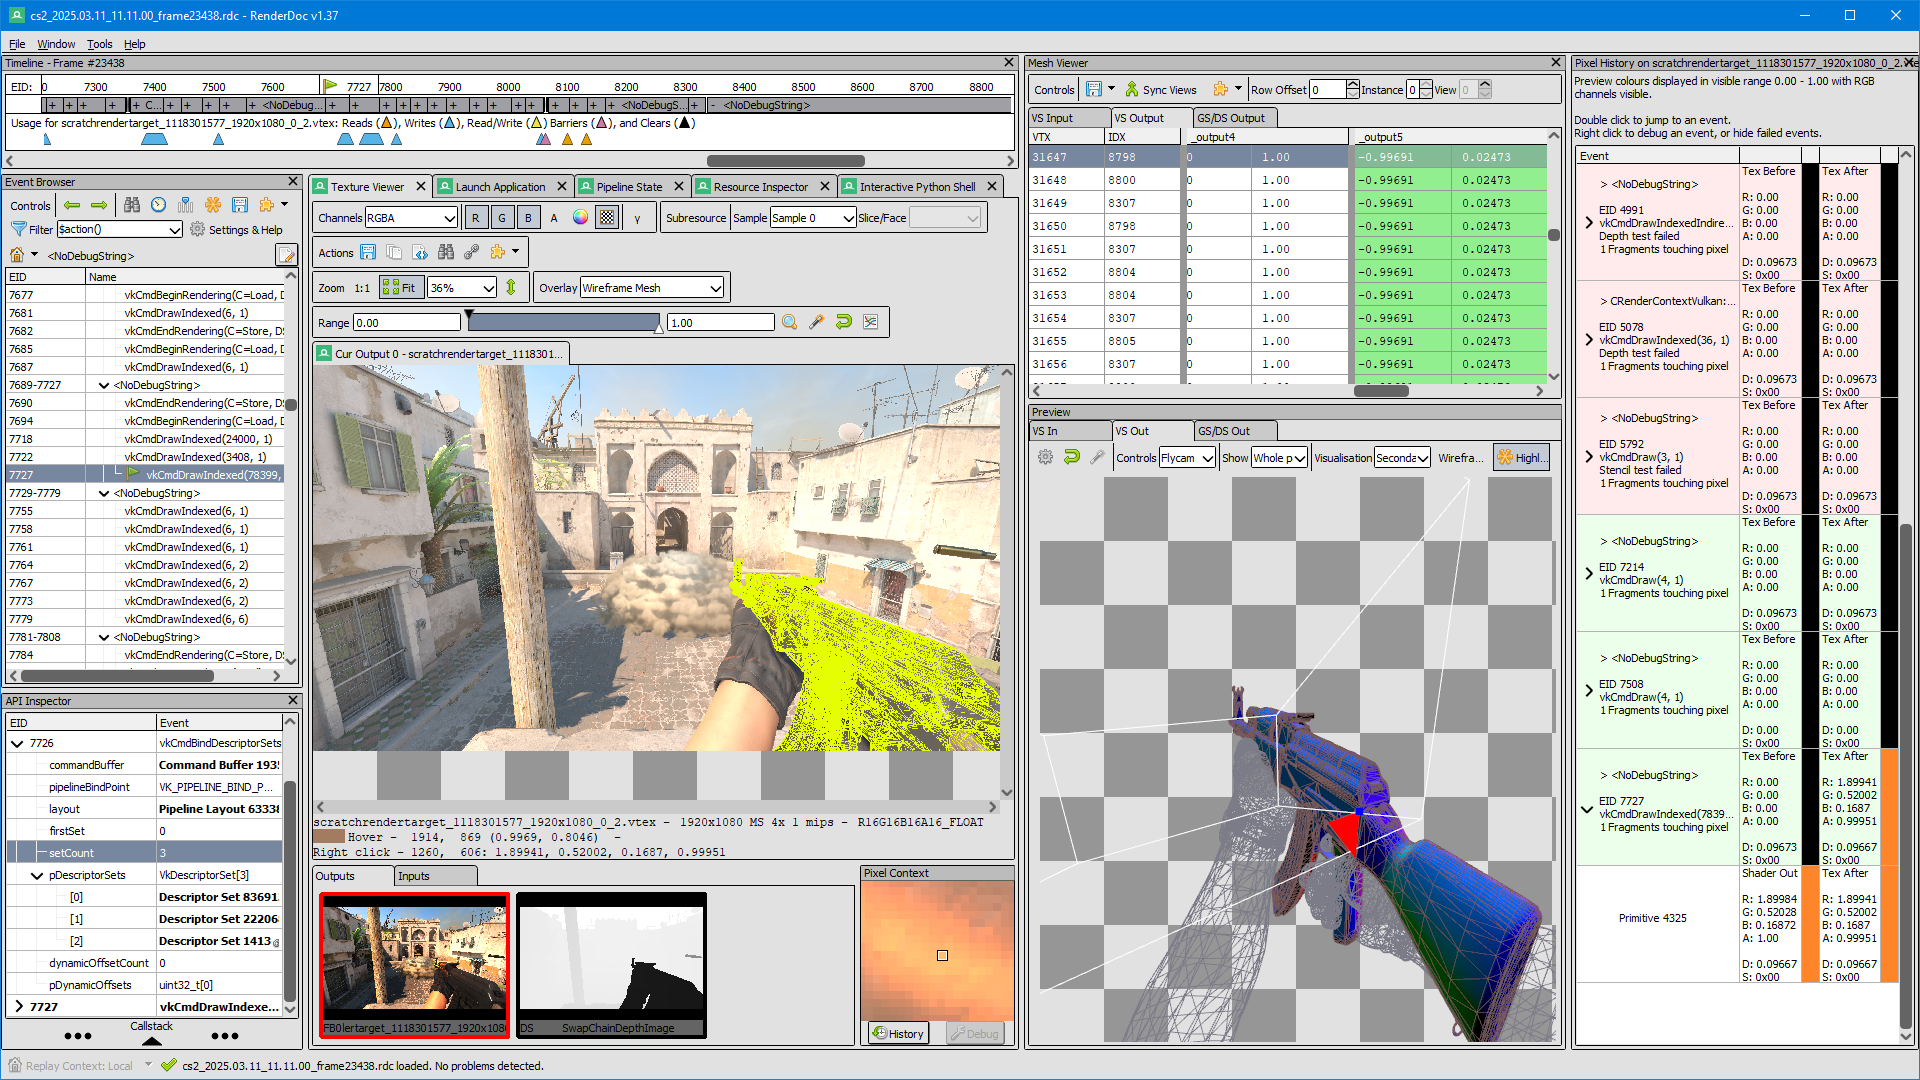This screenshot has width=1920, height=1080.
Task: Click the color wheel background color picker
Action: 581,217
